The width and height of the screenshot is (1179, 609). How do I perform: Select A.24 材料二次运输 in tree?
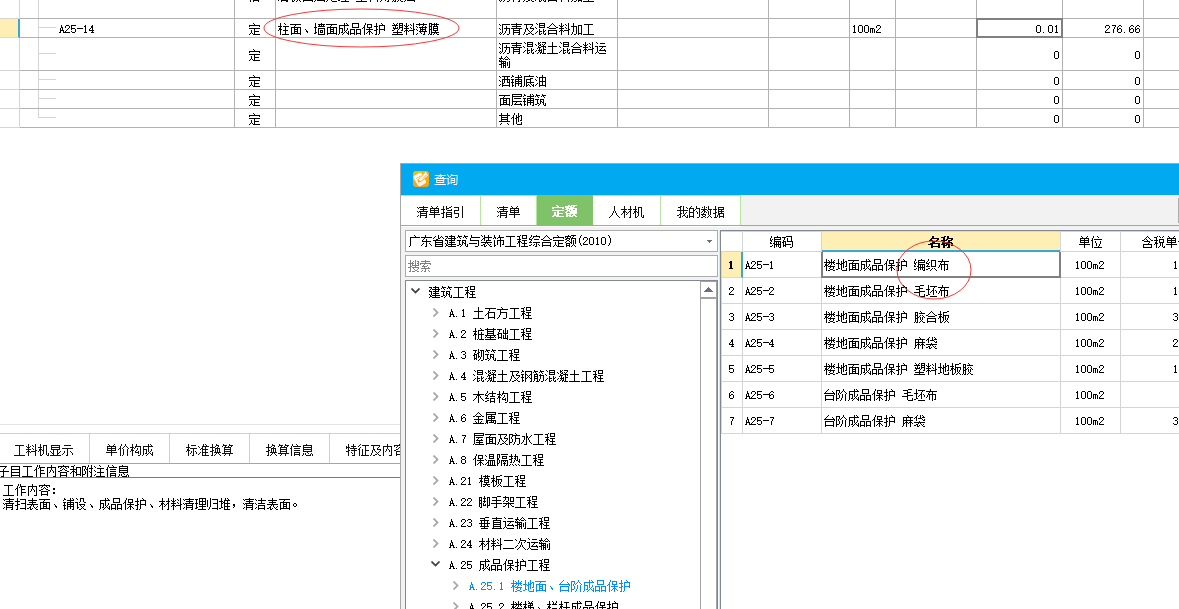tap(499, 544)
